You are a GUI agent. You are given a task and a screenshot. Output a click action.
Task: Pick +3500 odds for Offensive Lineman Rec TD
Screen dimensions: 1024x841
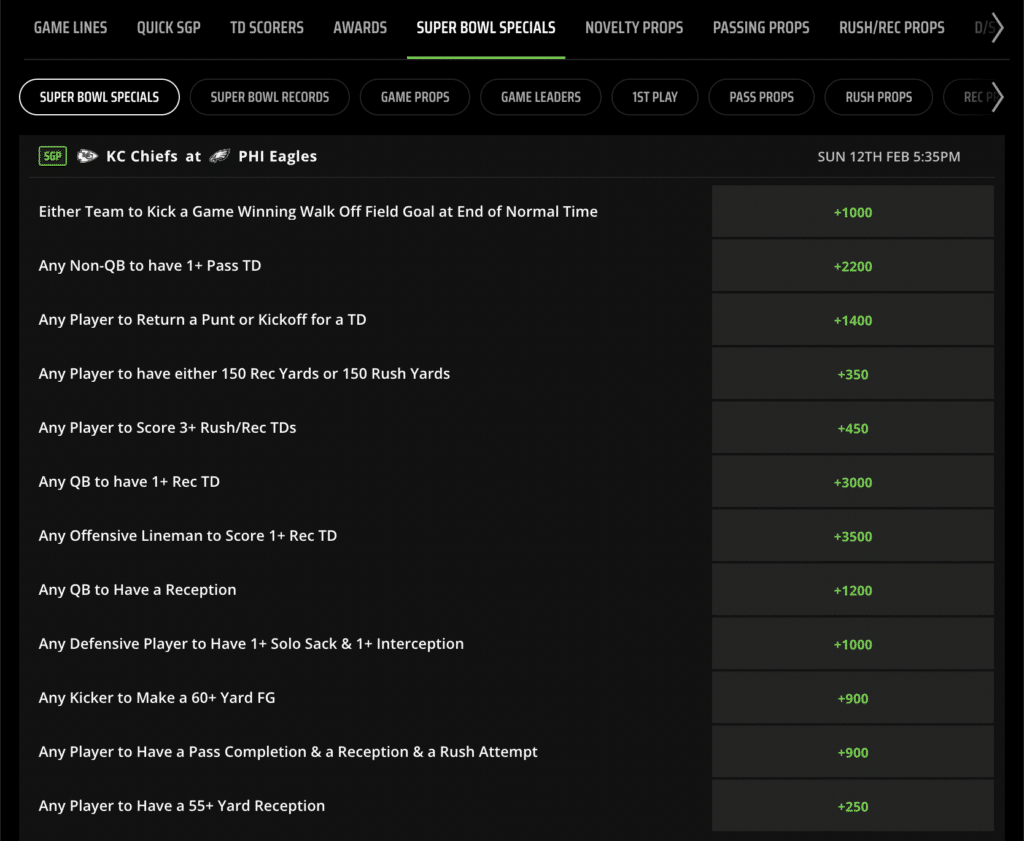click(x=853, y=536)
